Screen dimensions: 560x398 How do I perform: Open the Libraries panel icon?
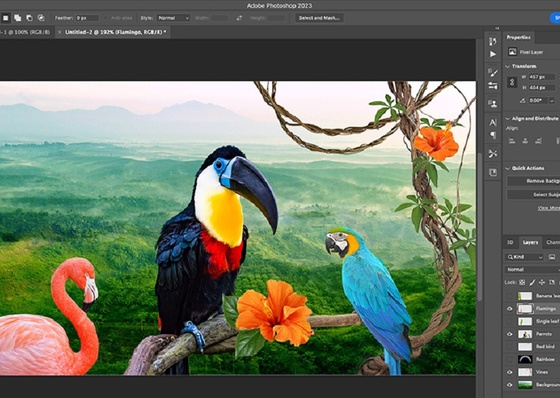point(493,173)
